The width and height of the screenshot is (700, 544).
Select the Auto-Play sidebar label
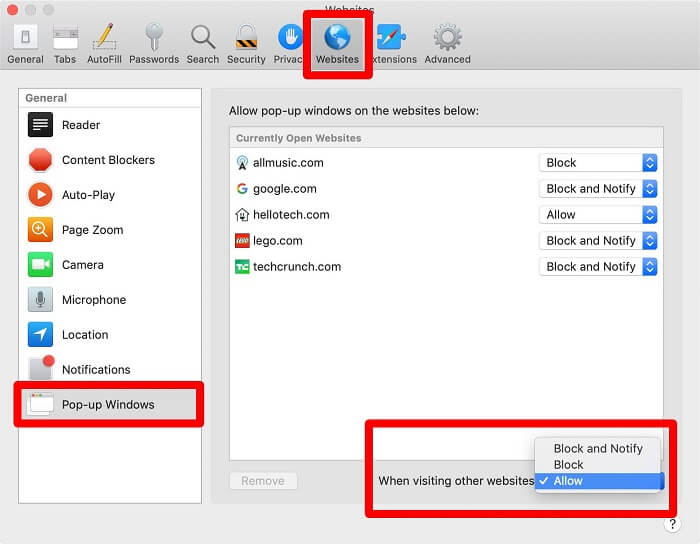click(88, 195)
